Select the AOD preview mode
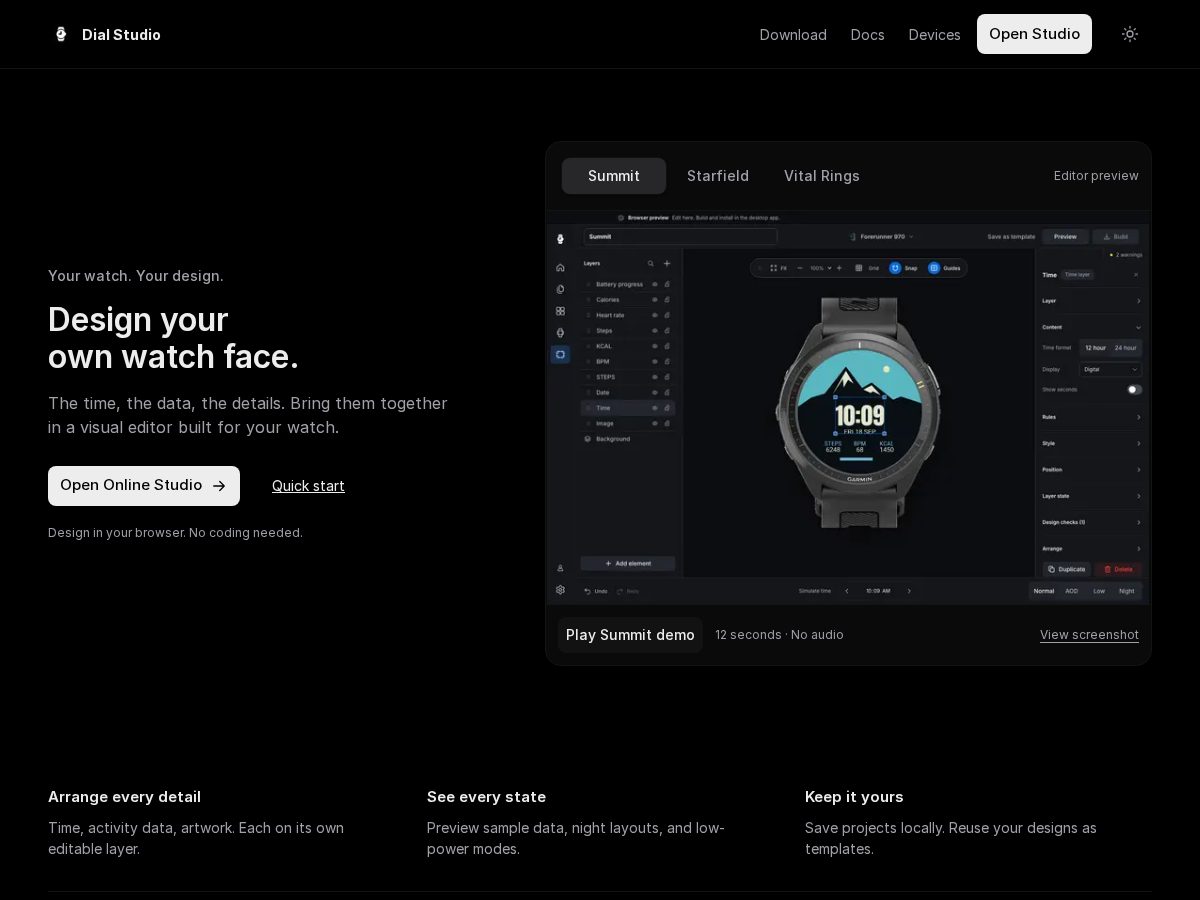Image resolution: width=1200 pixels, height=900 pixels. (1072, 591)
